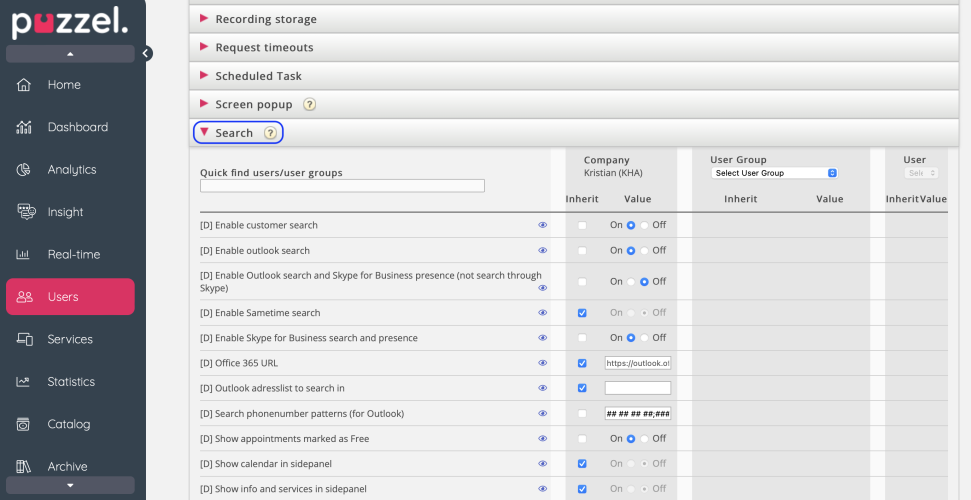Collapse the sidebar with arrow button
971x500 pixels.
pyautogui.click(x=146, y=53)
